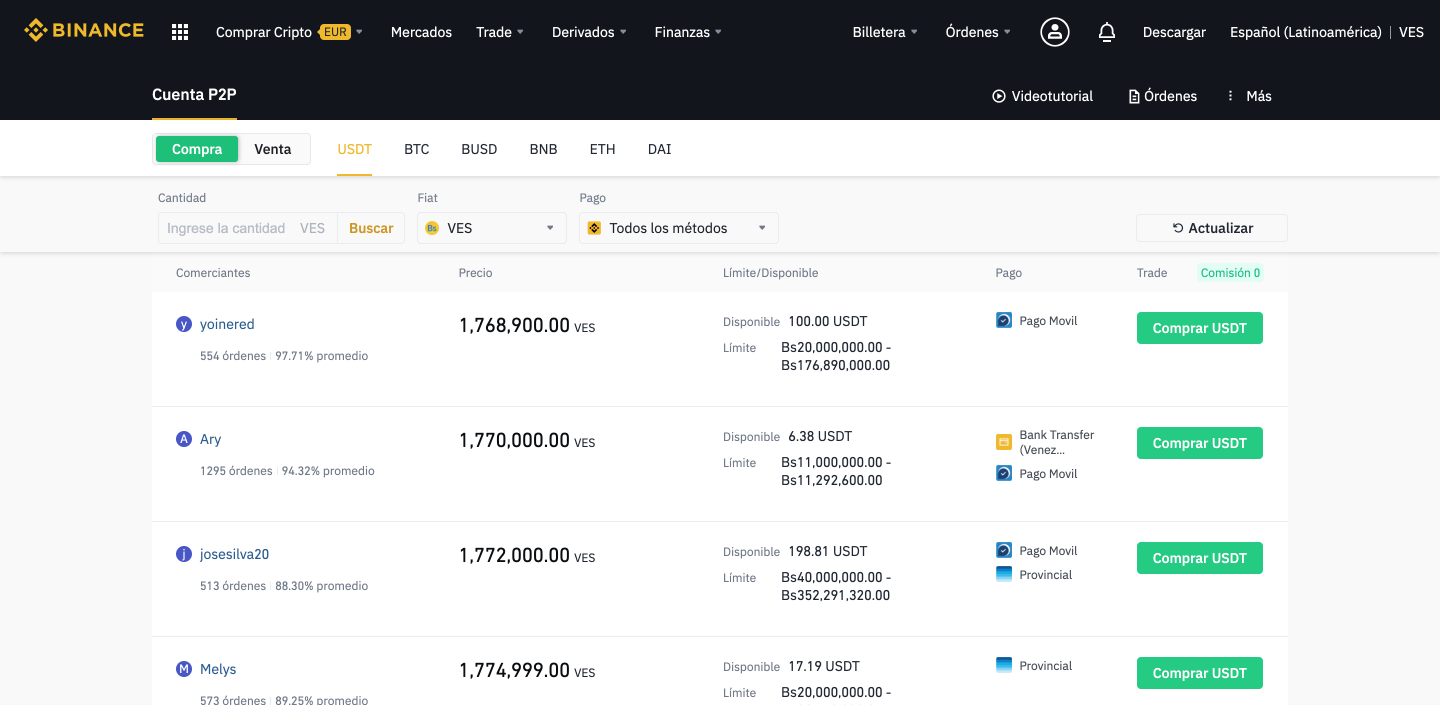
Task: Open the Más three-dot menu
Action: click(1231, 96)
